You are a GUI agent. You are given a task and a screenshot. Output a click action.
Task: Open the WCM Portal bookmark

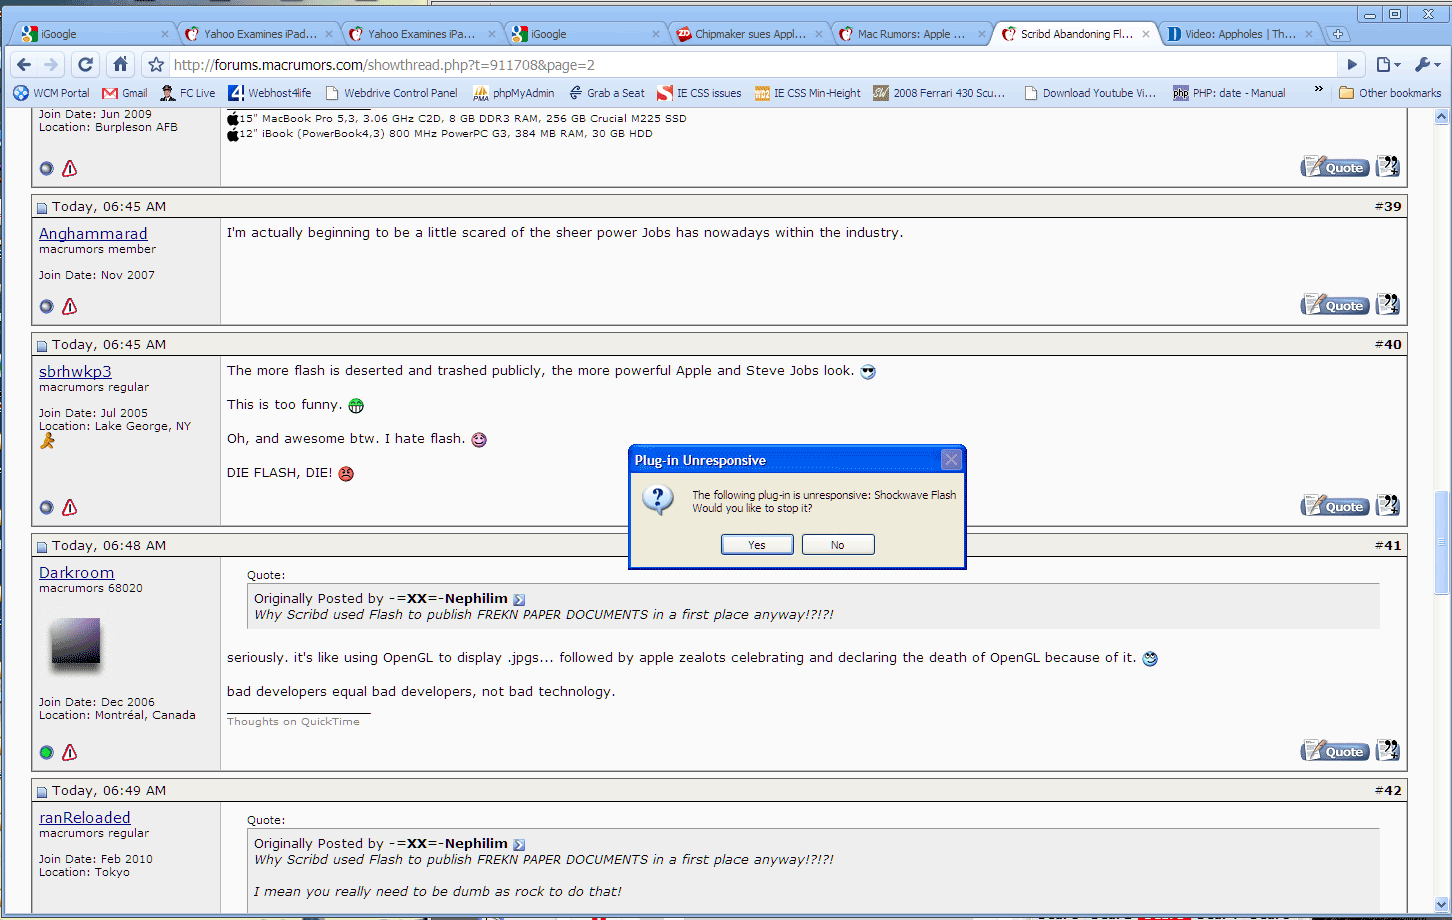coord(51,93)
